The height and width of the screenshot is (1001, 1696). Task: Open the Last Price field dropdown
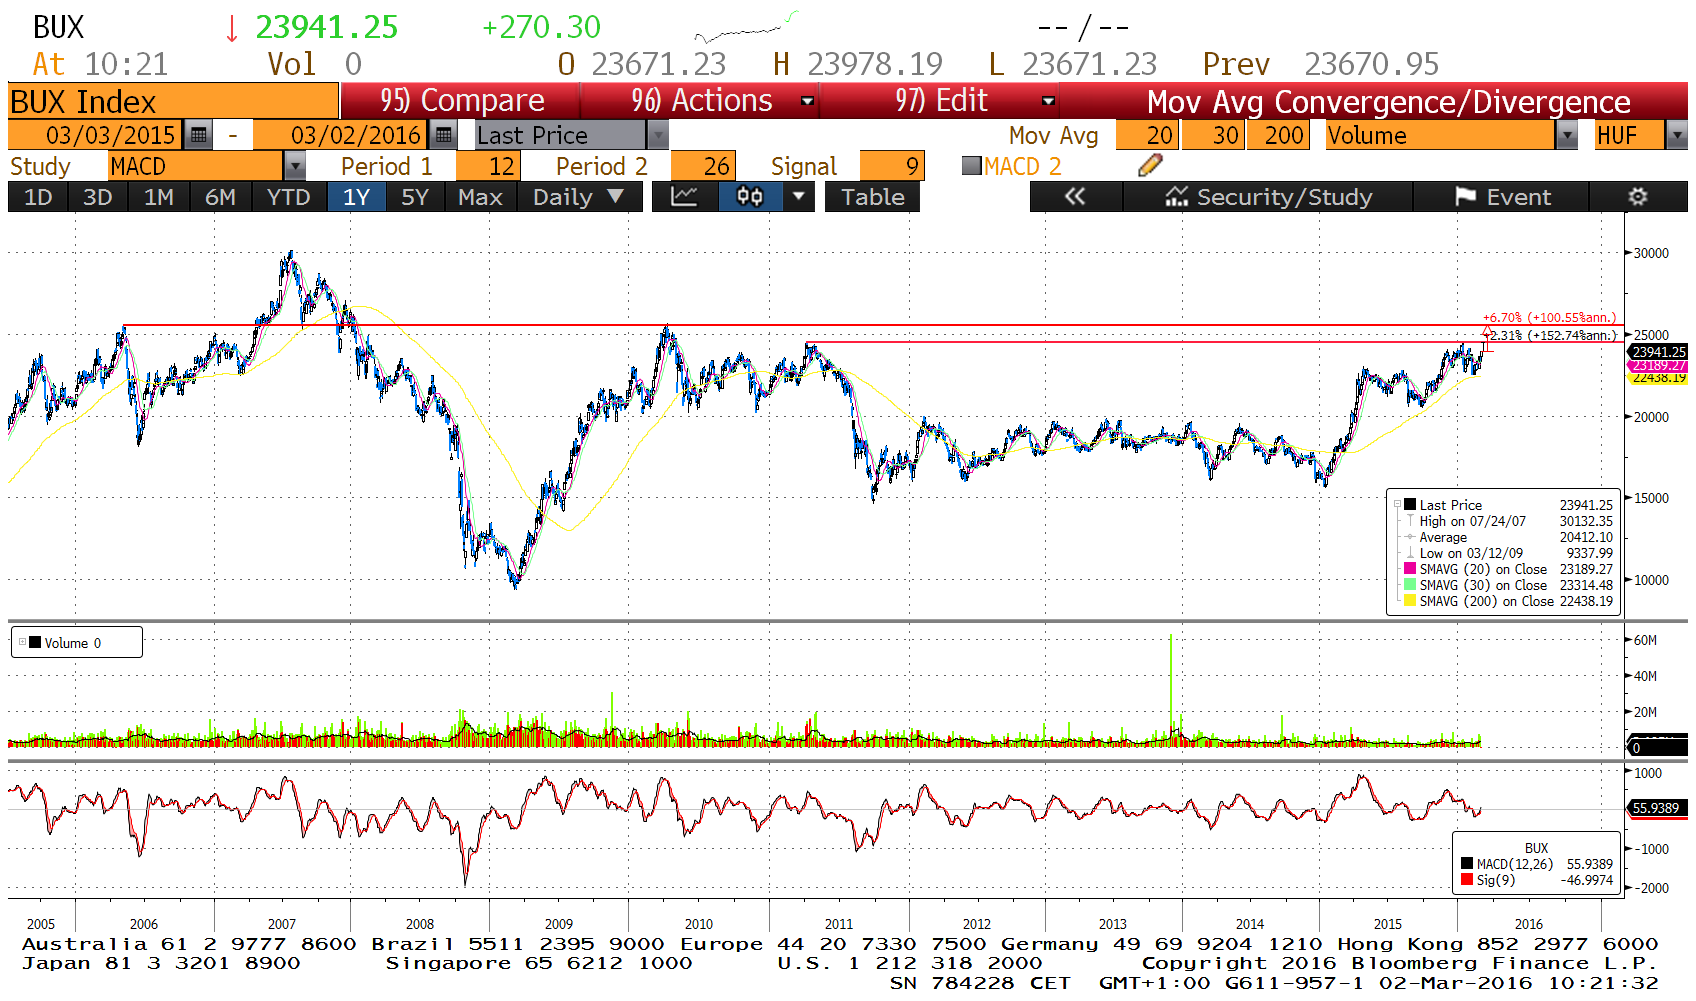tap(657, 134)
